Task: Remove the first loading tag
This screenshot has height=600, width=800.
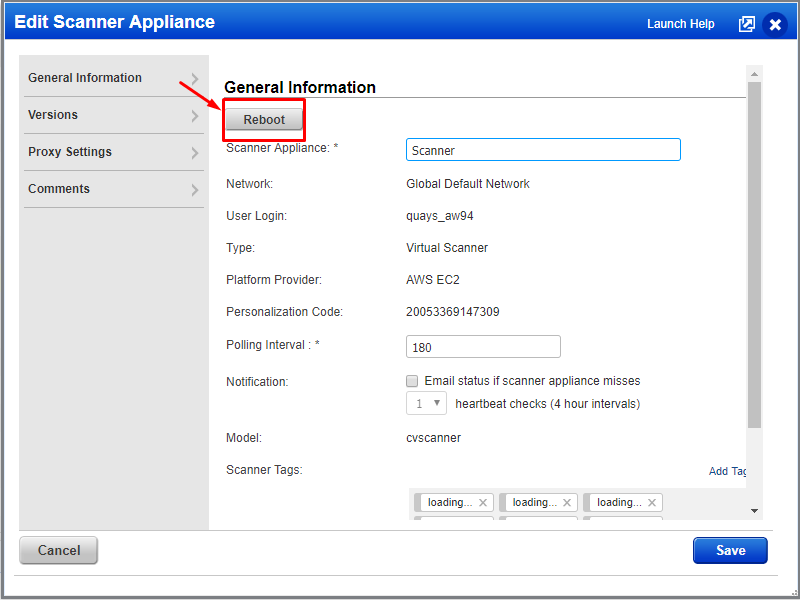Action: (483, 502)
